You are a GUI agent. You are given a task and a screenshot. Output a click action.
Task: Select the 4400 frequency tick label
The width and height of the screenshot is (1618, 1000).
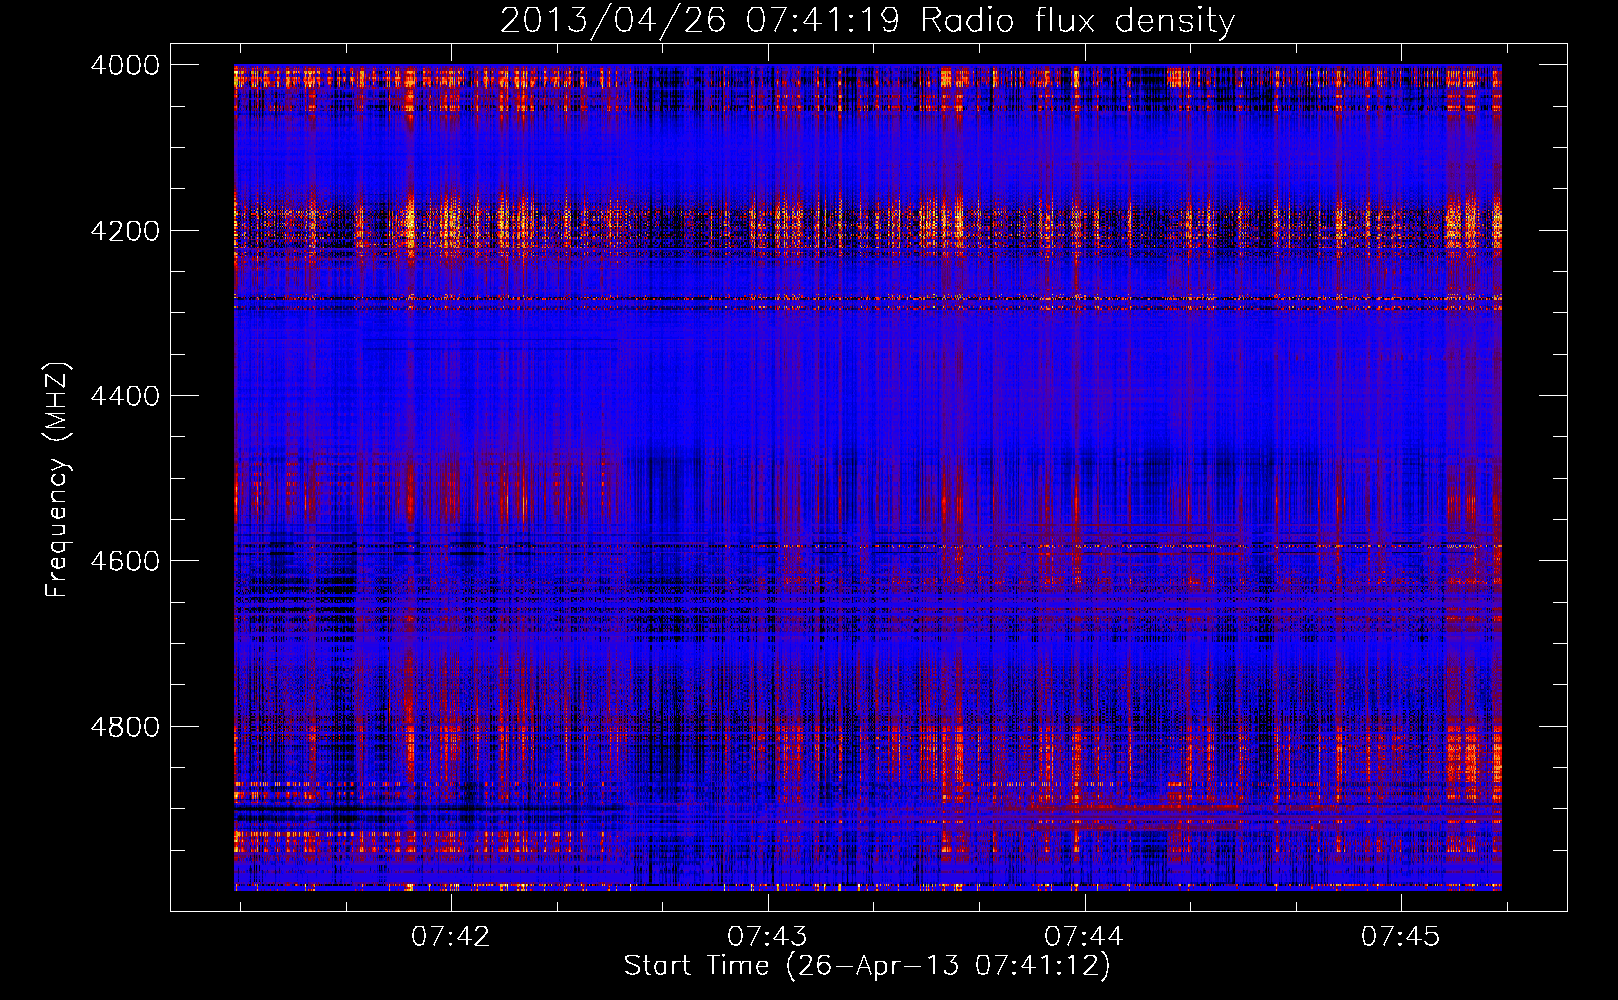125,396
